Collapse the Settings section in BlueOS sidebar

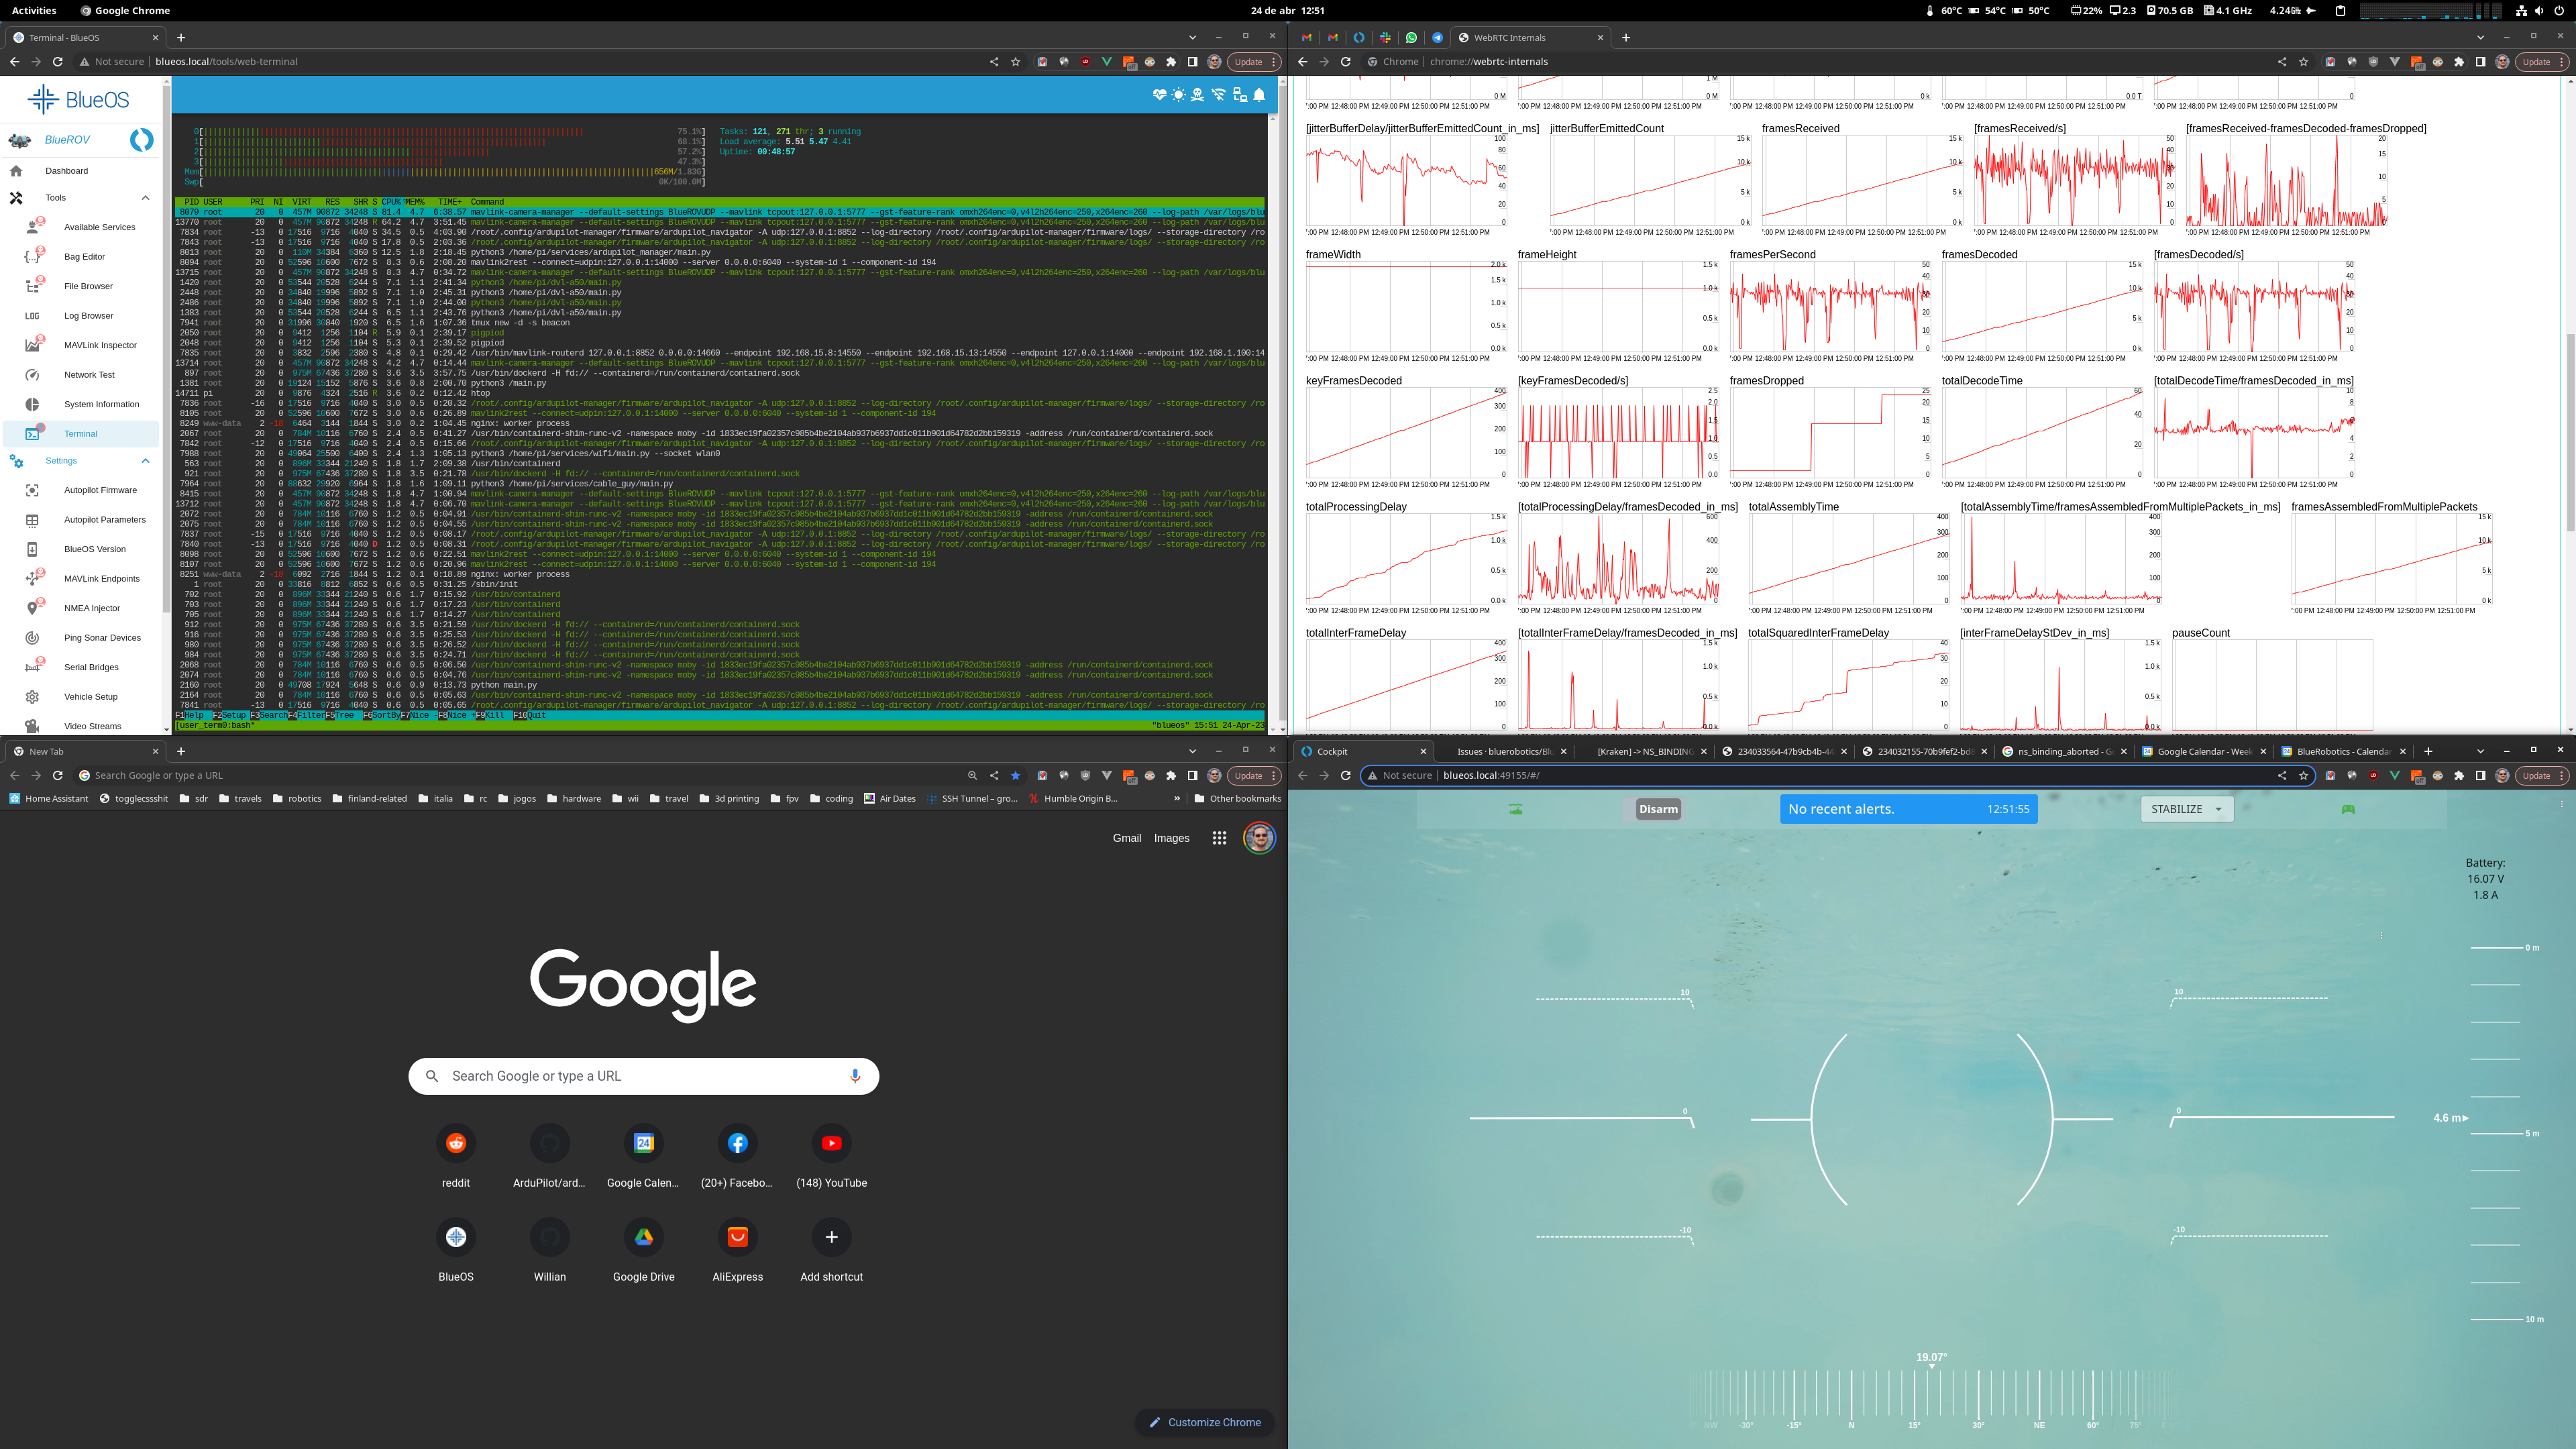tap(145, 461)
